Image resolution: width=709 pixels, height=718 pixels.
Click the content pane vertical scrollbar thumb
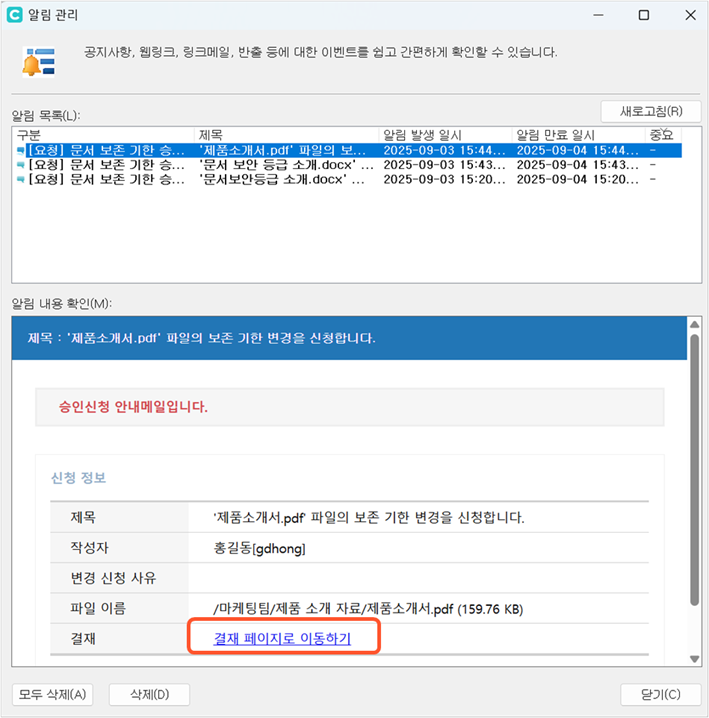click(x=694, y=470)
